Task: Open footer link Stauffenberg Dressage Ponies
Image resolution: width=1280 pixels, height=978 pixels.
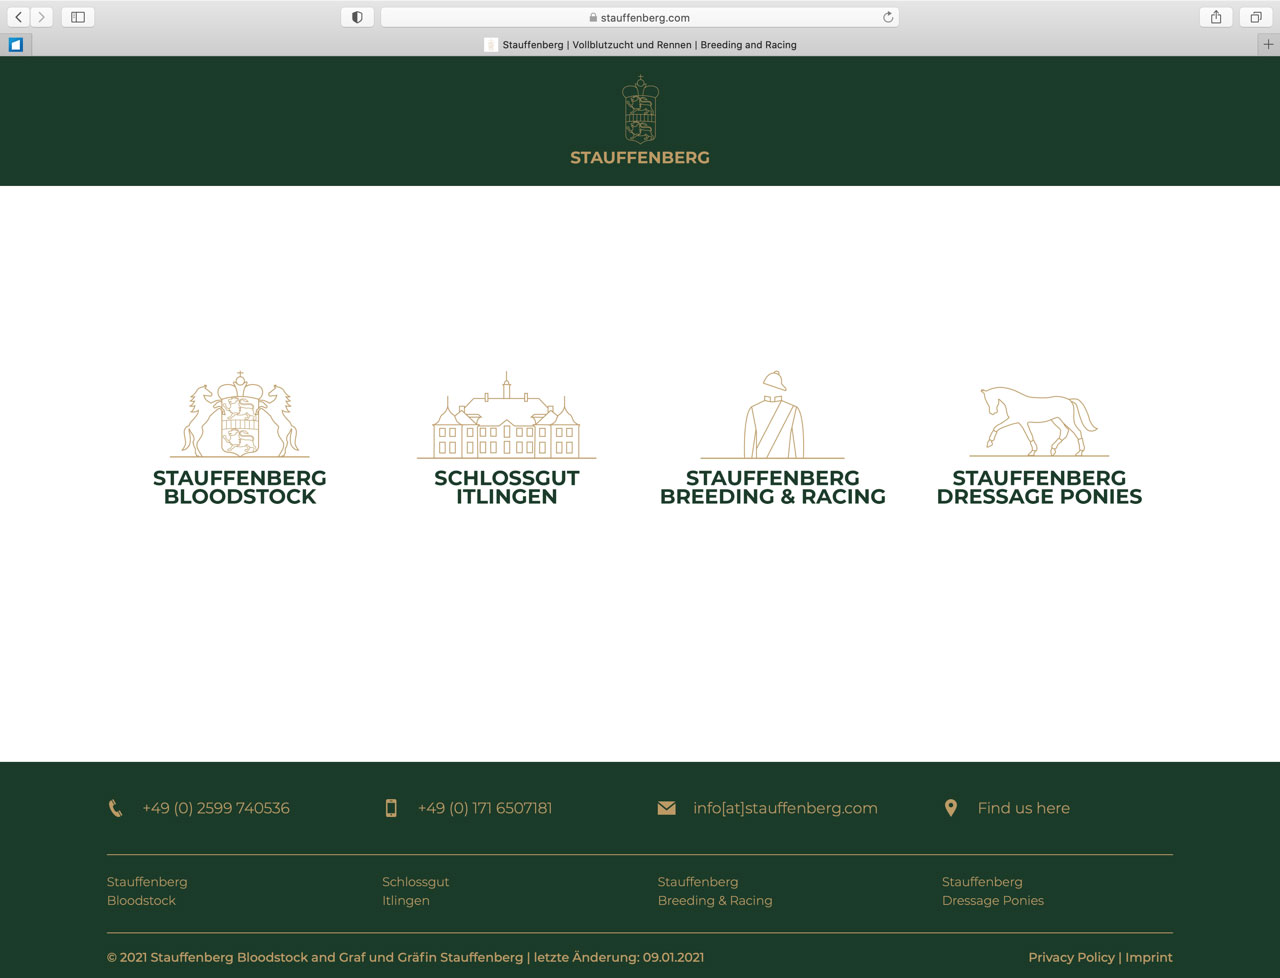Action: (x=993, y=891)
